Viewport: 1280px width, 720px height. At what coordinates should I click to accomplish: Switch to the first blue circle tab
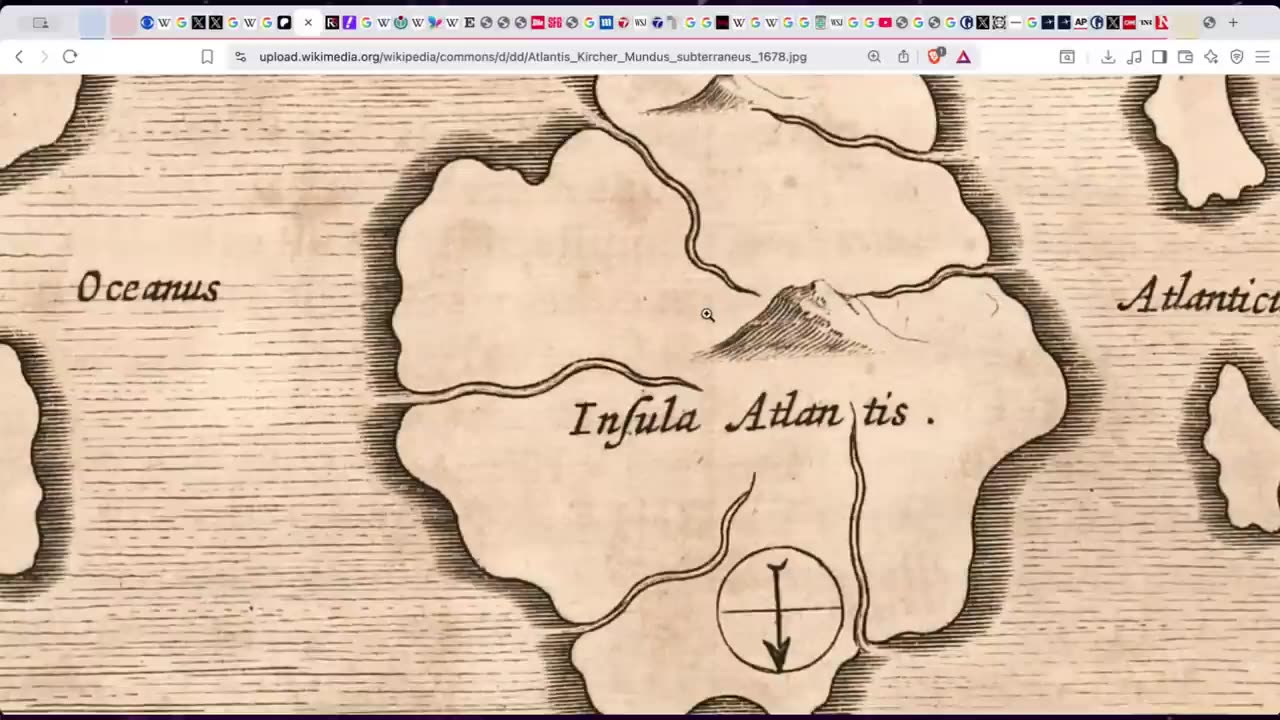(147, 22)
